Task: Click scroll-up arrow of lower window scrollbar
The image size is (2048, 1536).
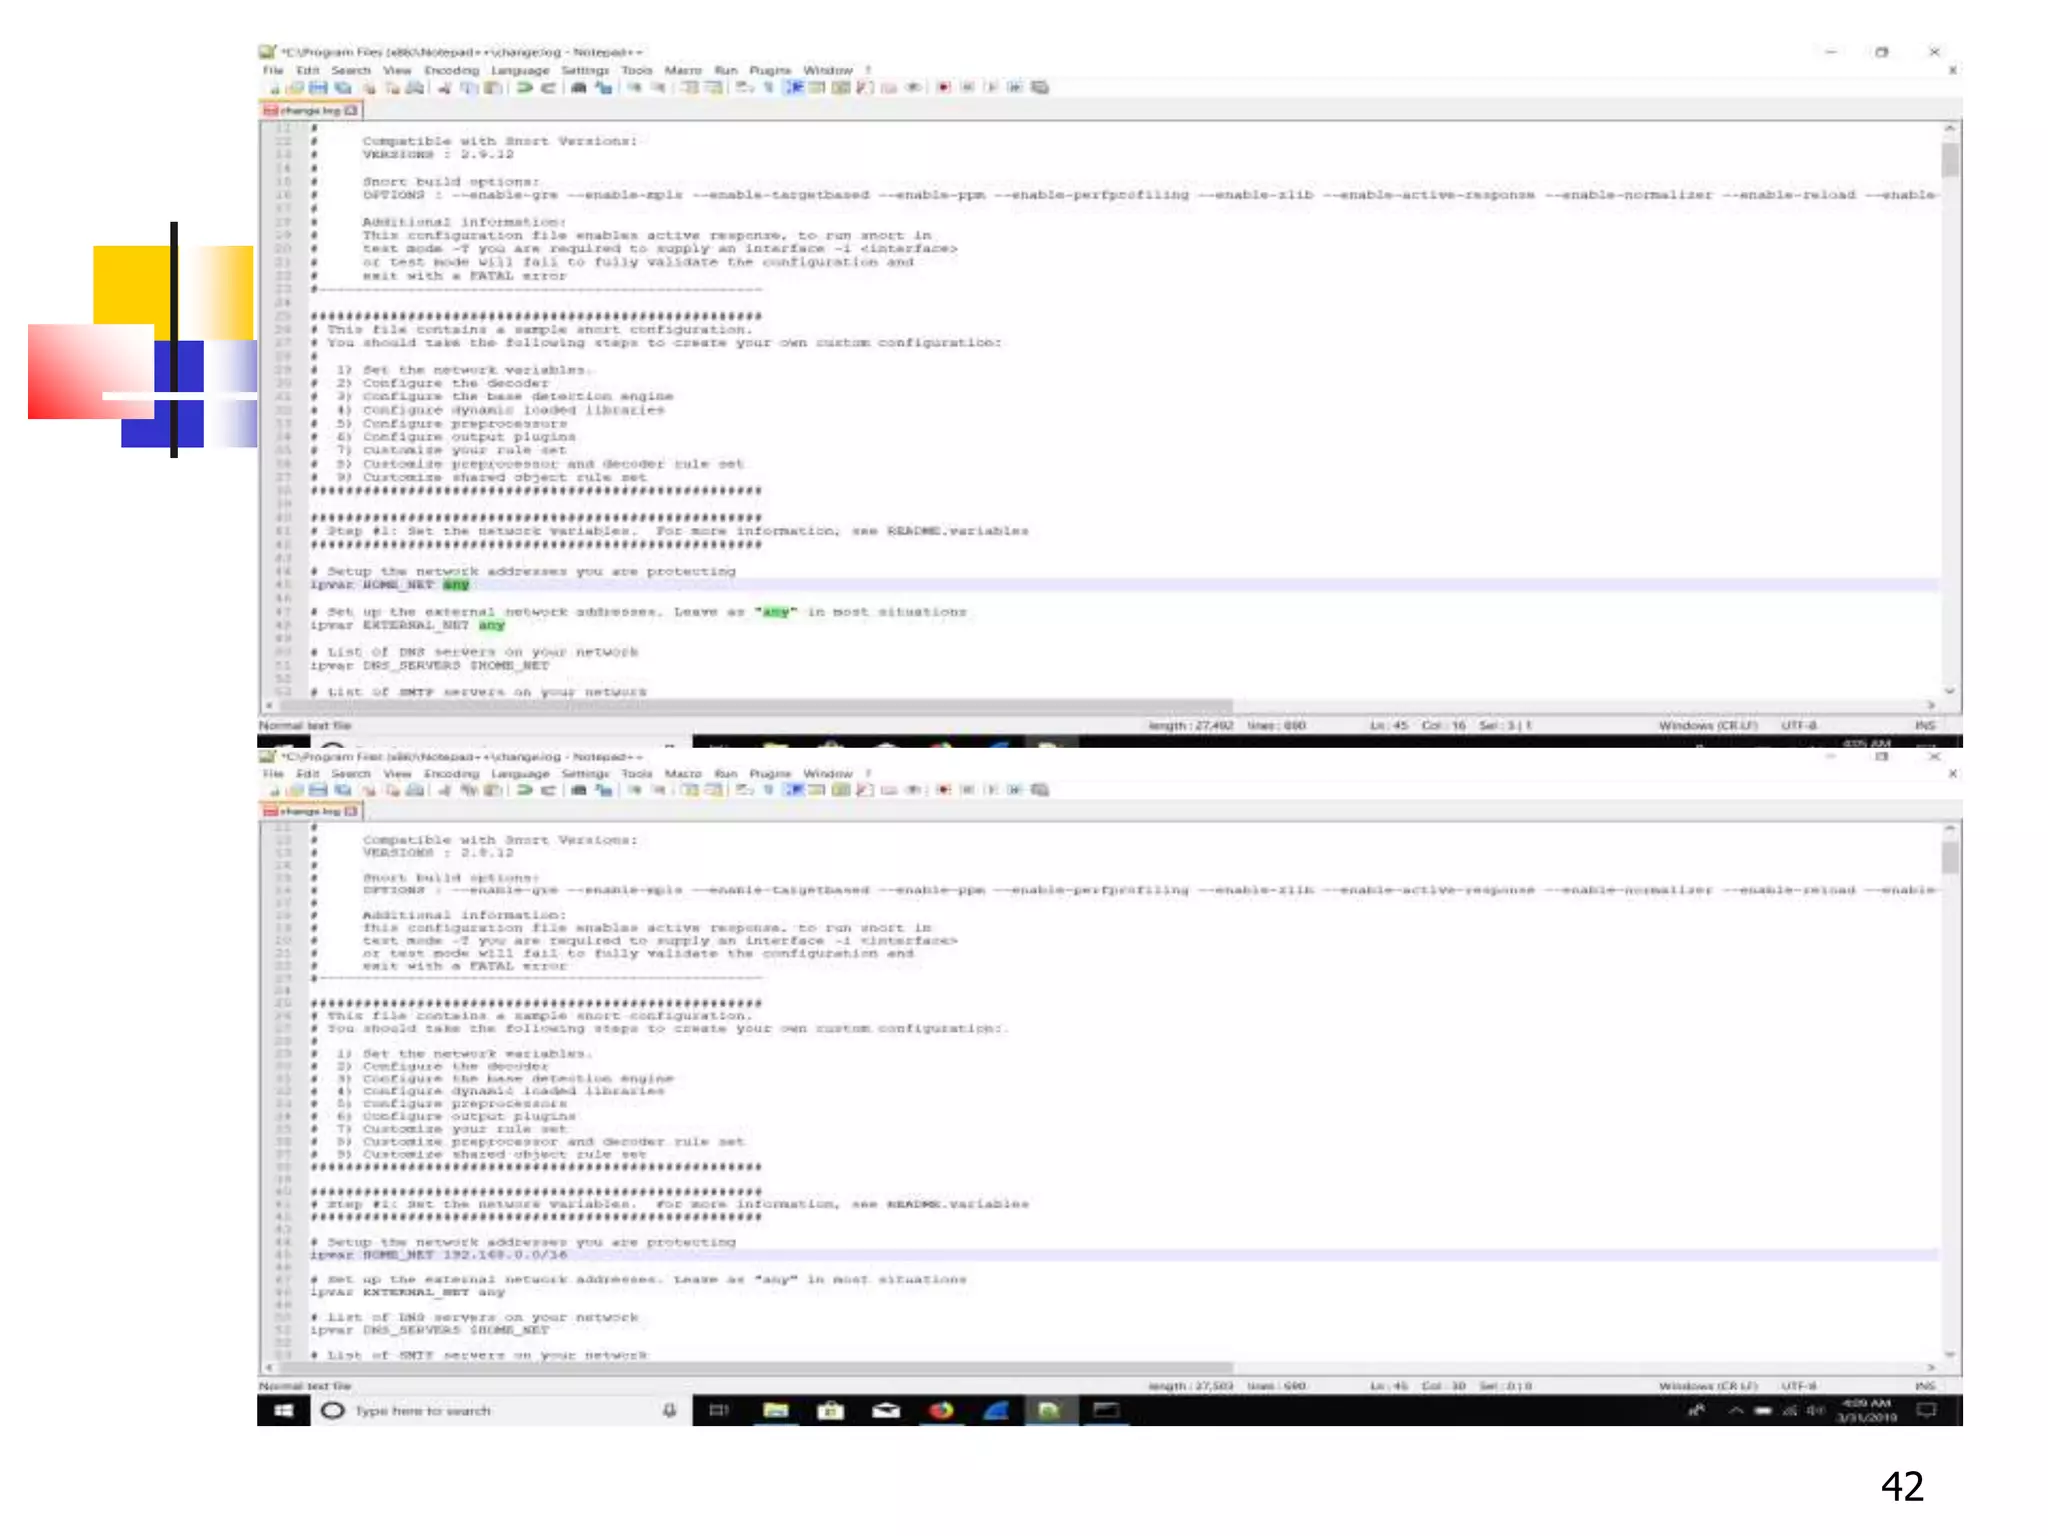Action: pos(1950,829)
